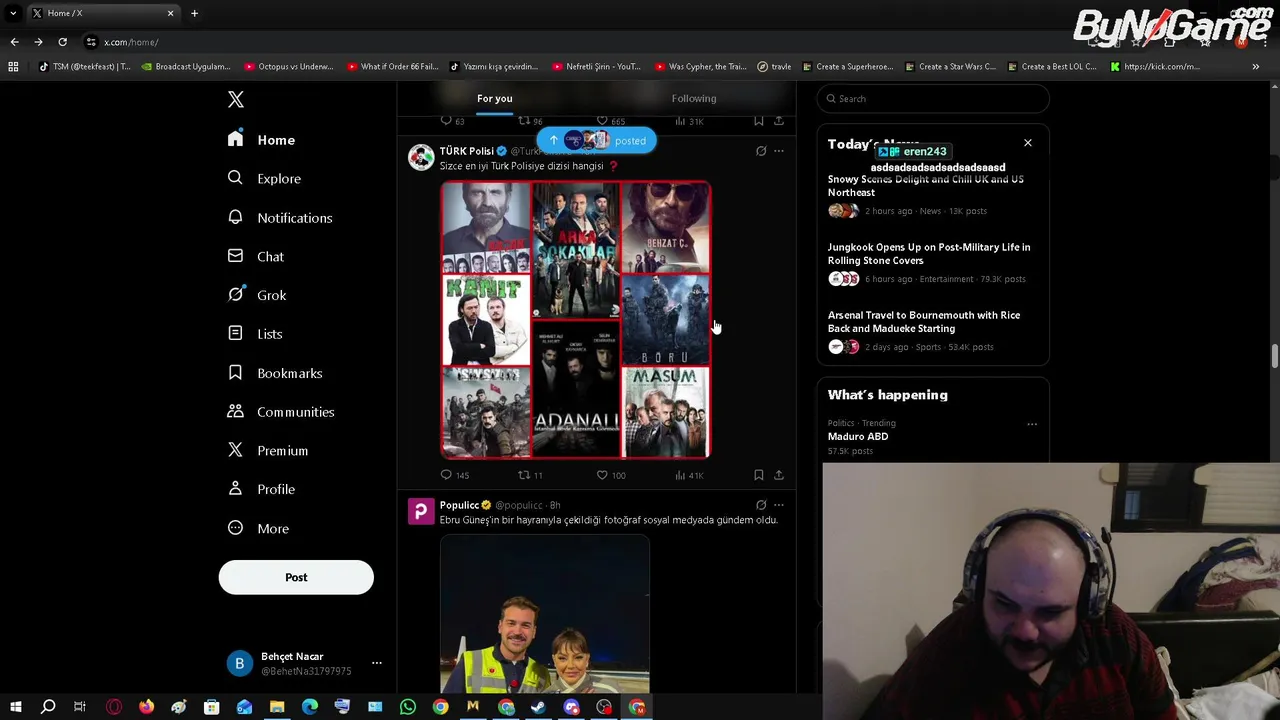
Task: Open the More menu in sidebar
Action: pos(259,528)
